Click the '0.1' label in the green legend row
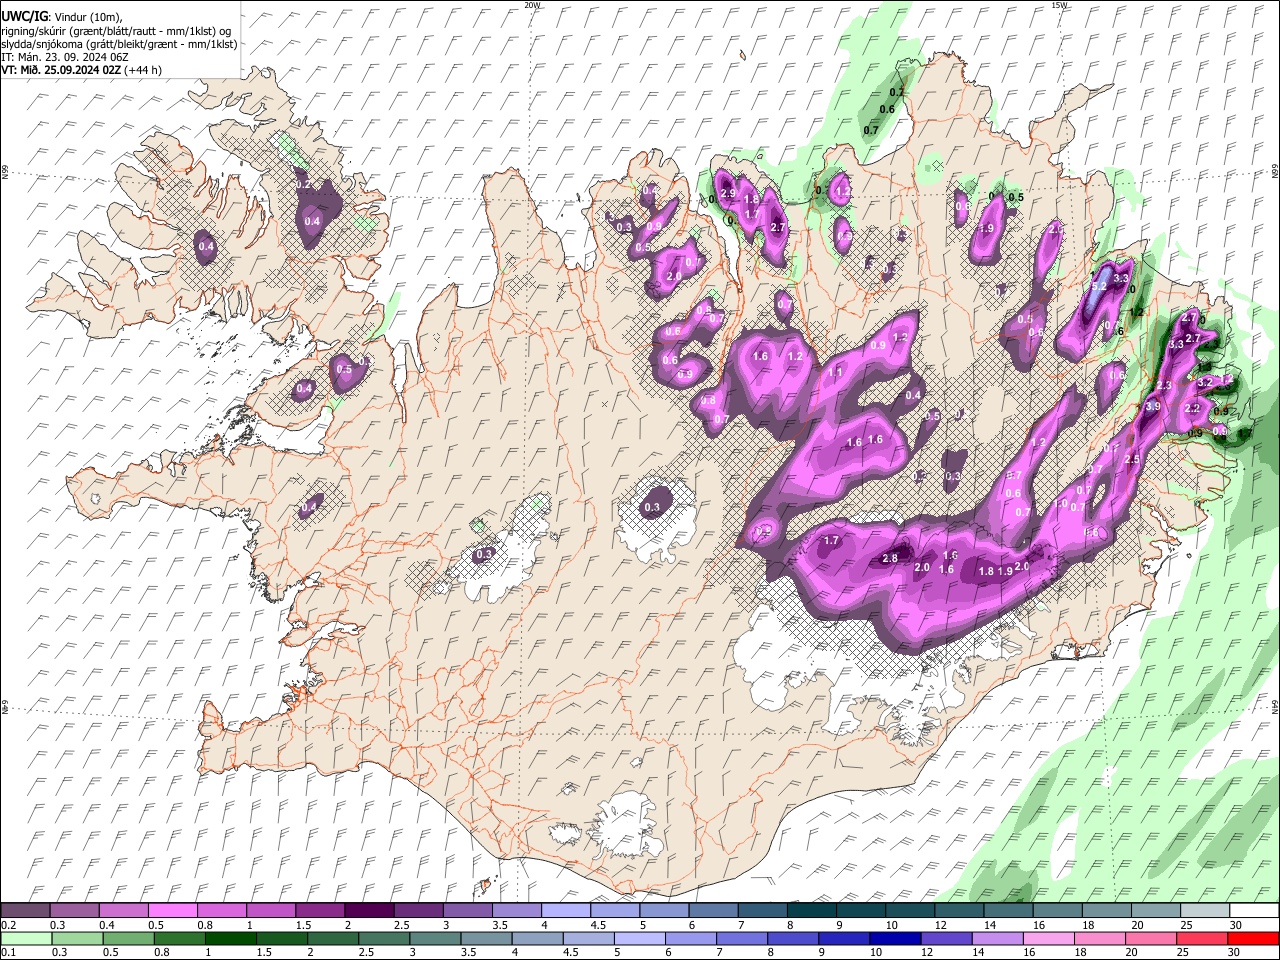The height and width of the screenshot is (960, 1280). 8,952
